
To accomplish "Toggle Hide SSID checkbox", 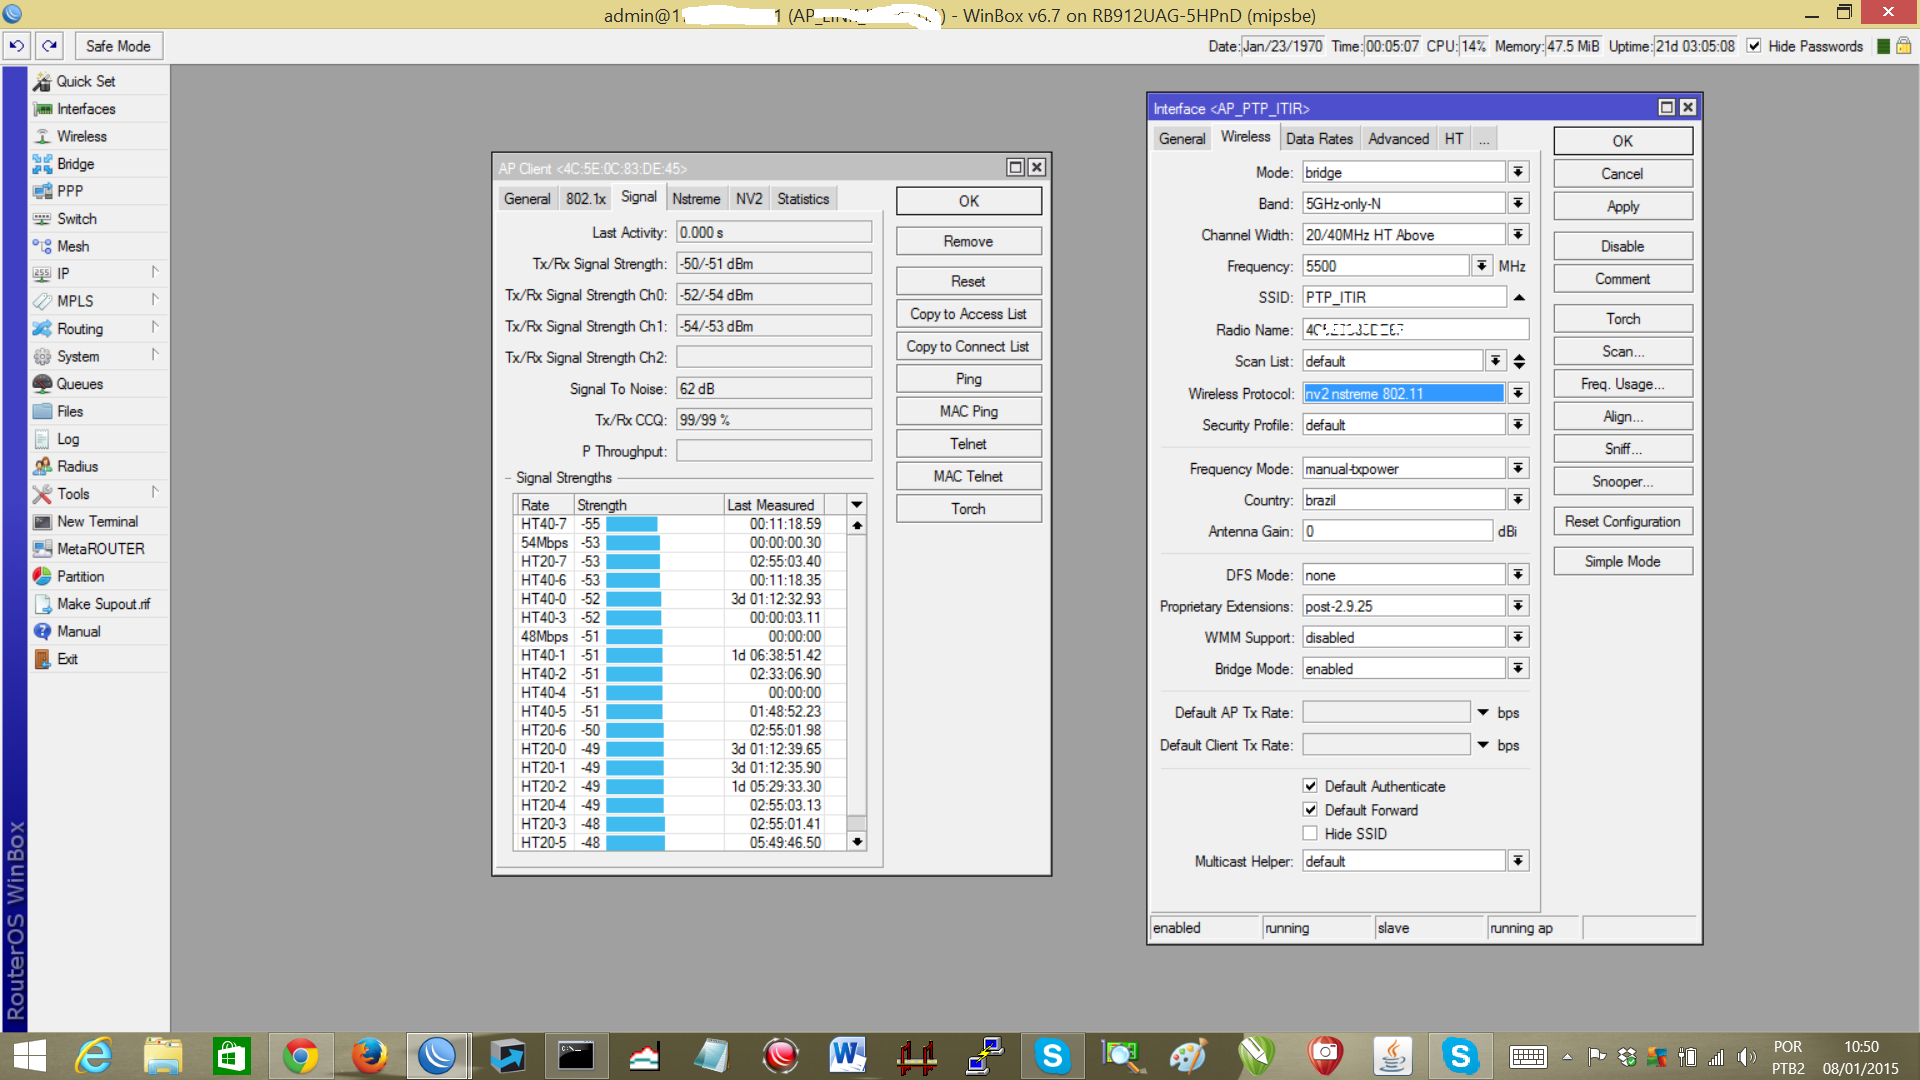I will (1310, 834).
